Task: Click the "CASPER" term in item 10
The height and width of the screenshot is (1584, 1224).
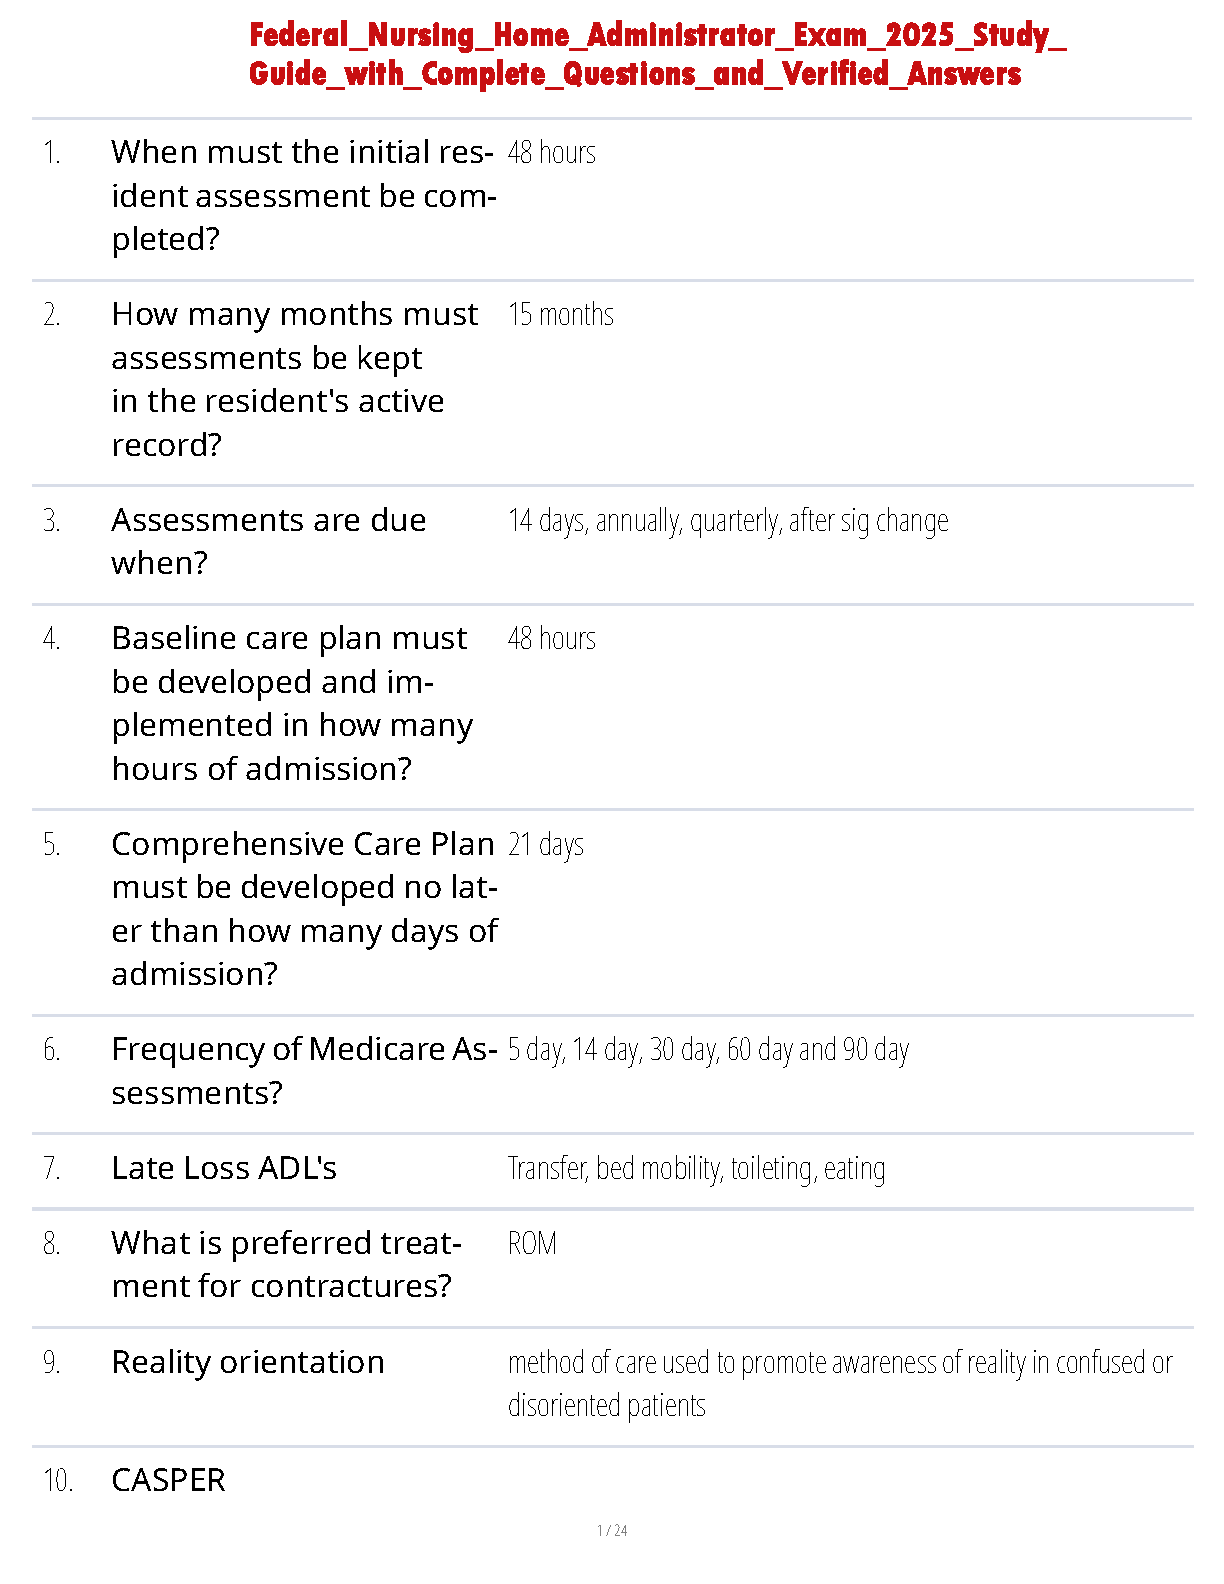Action: 168,1480
